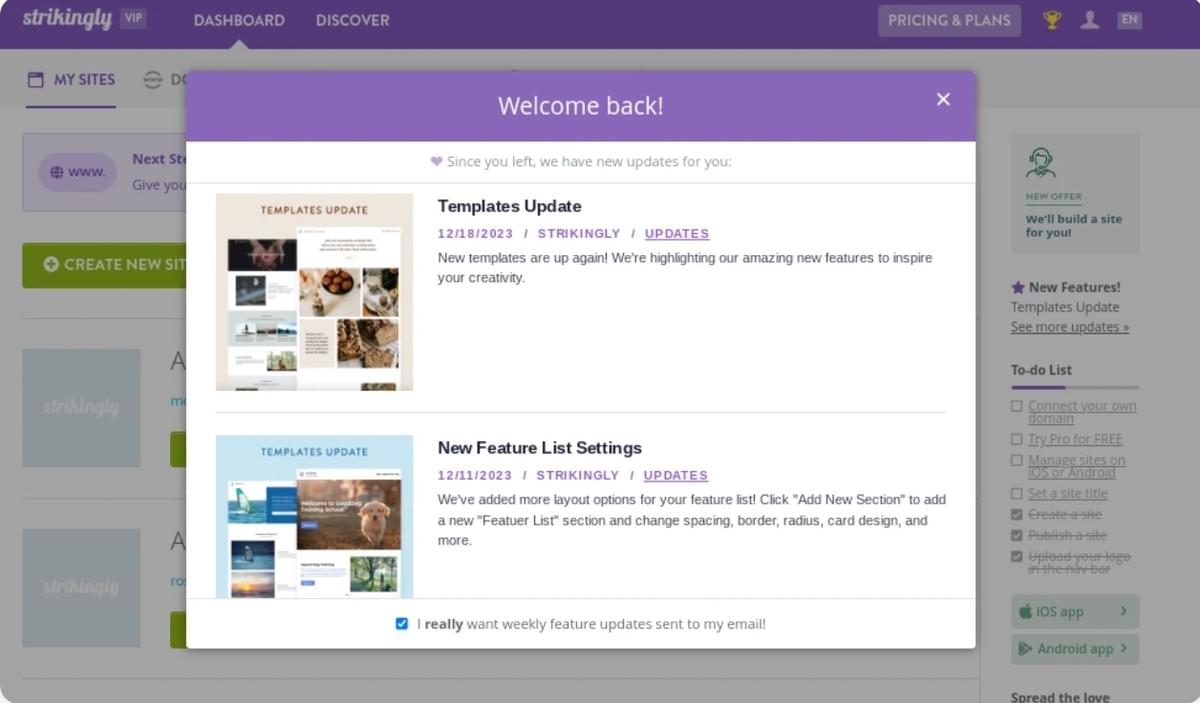Click See more updates link
This screenshot has height=703, width=1200.
tap(1070, 327)
